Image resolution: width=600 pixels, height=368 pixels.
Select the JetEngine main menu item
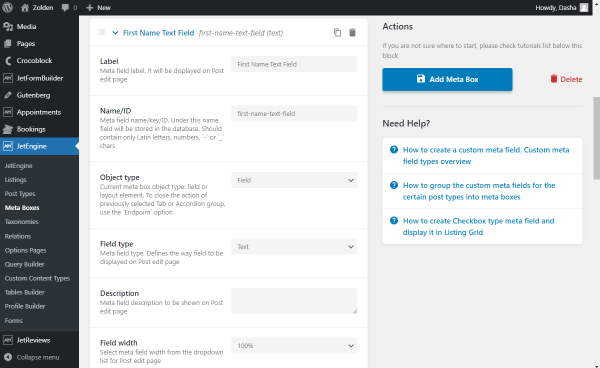coord(39,146)
